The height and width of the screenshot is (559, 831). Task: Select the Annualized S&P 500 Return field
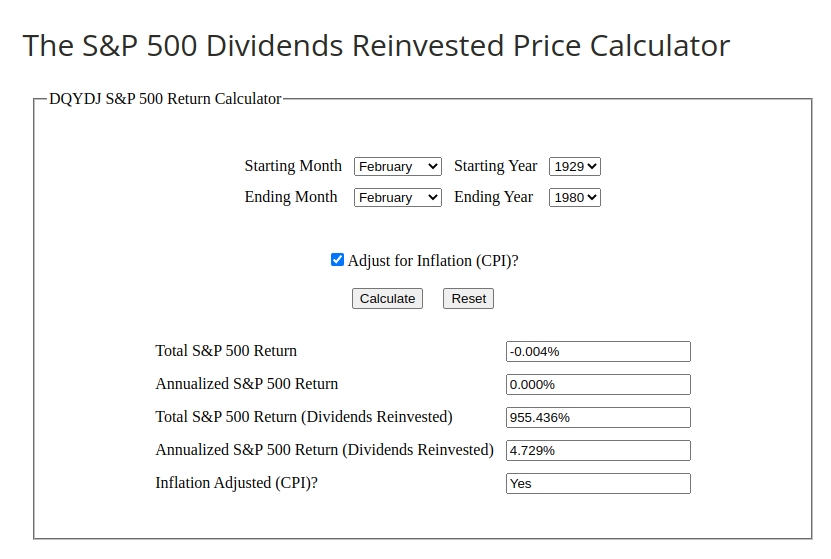pyautogui.click(x=598, y=385)
